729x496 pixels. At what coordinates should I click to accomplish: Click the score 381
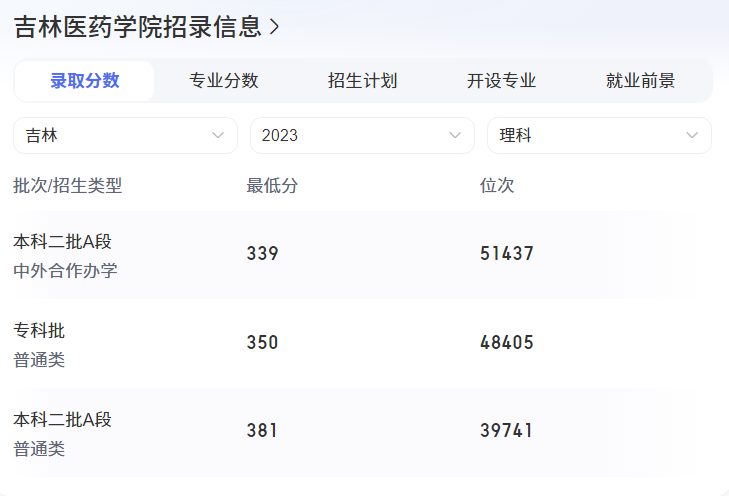pyautogui.click(x=262, y=430)
